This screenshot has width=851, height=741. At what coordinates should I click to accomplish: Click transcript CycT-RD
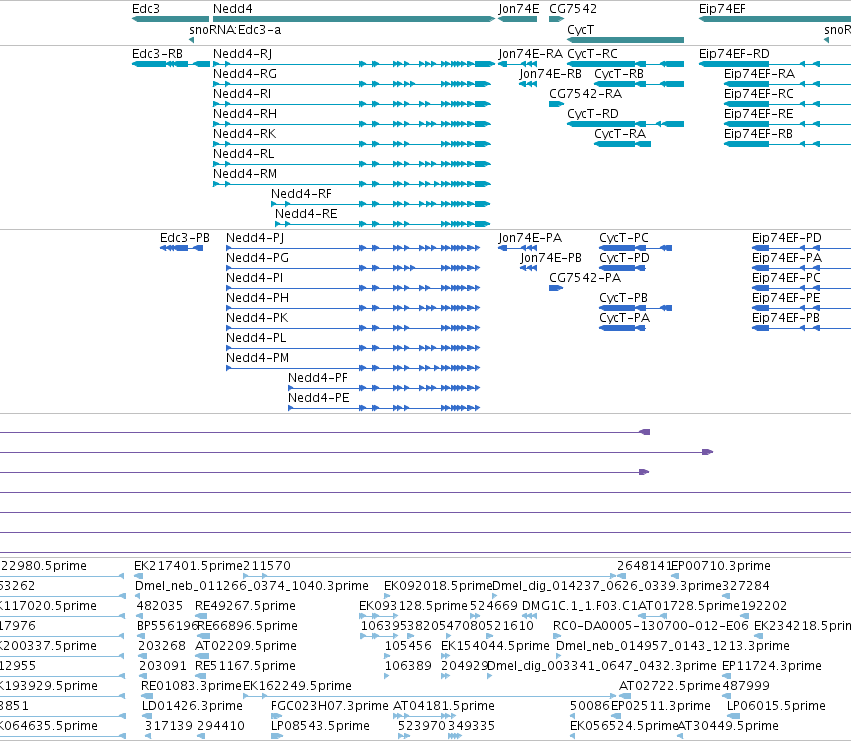tap(593, 114)
